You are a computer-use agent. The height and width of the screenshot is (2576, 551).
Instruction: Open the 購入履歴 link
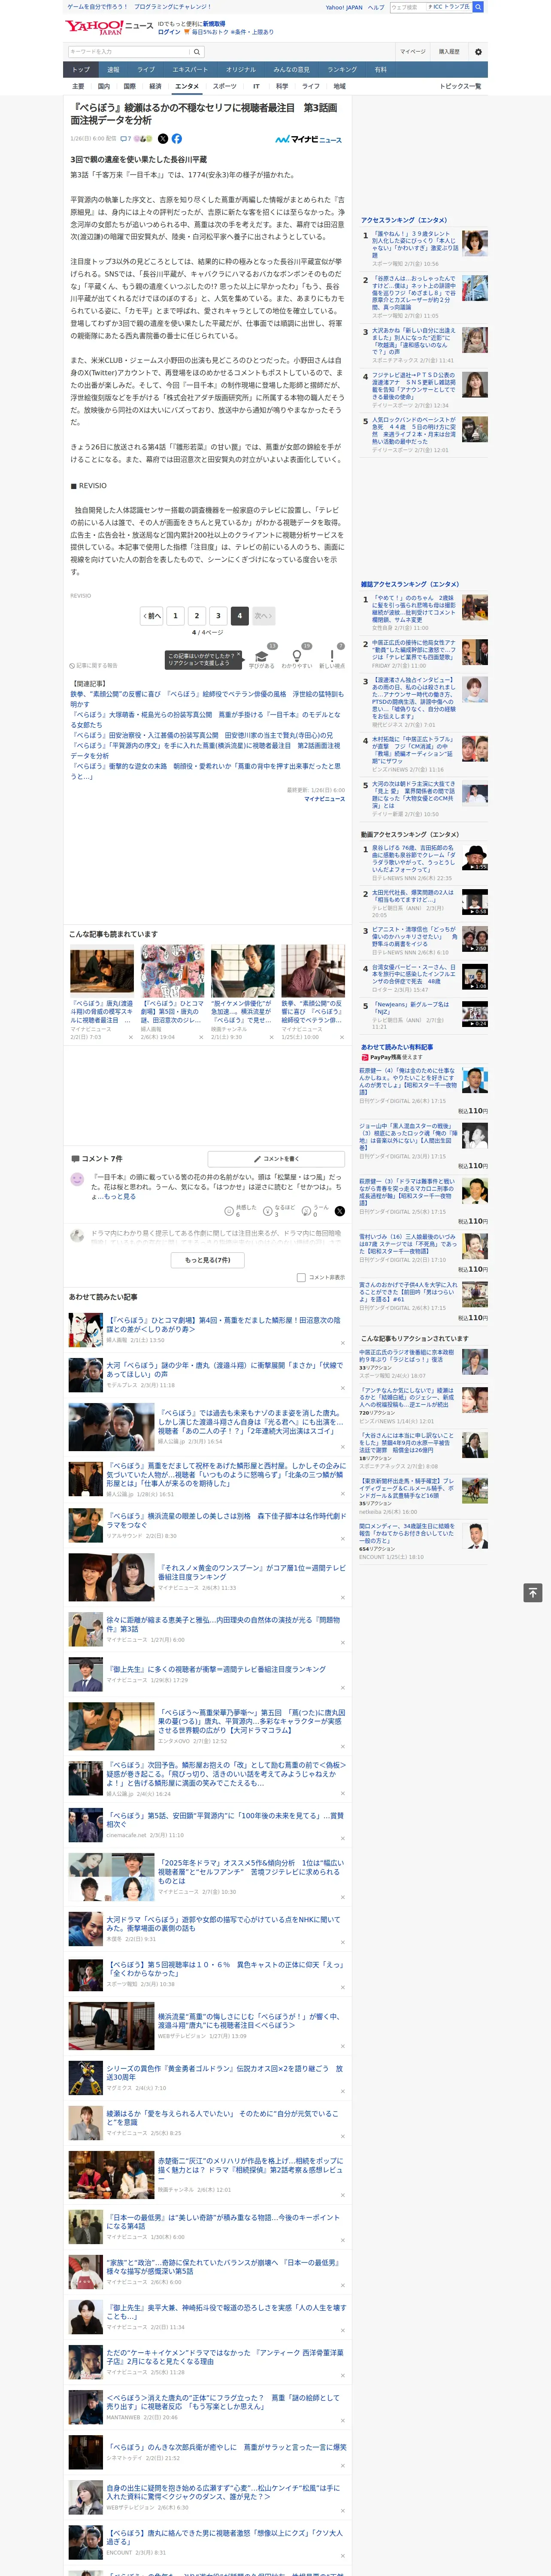tap(449, 52)
